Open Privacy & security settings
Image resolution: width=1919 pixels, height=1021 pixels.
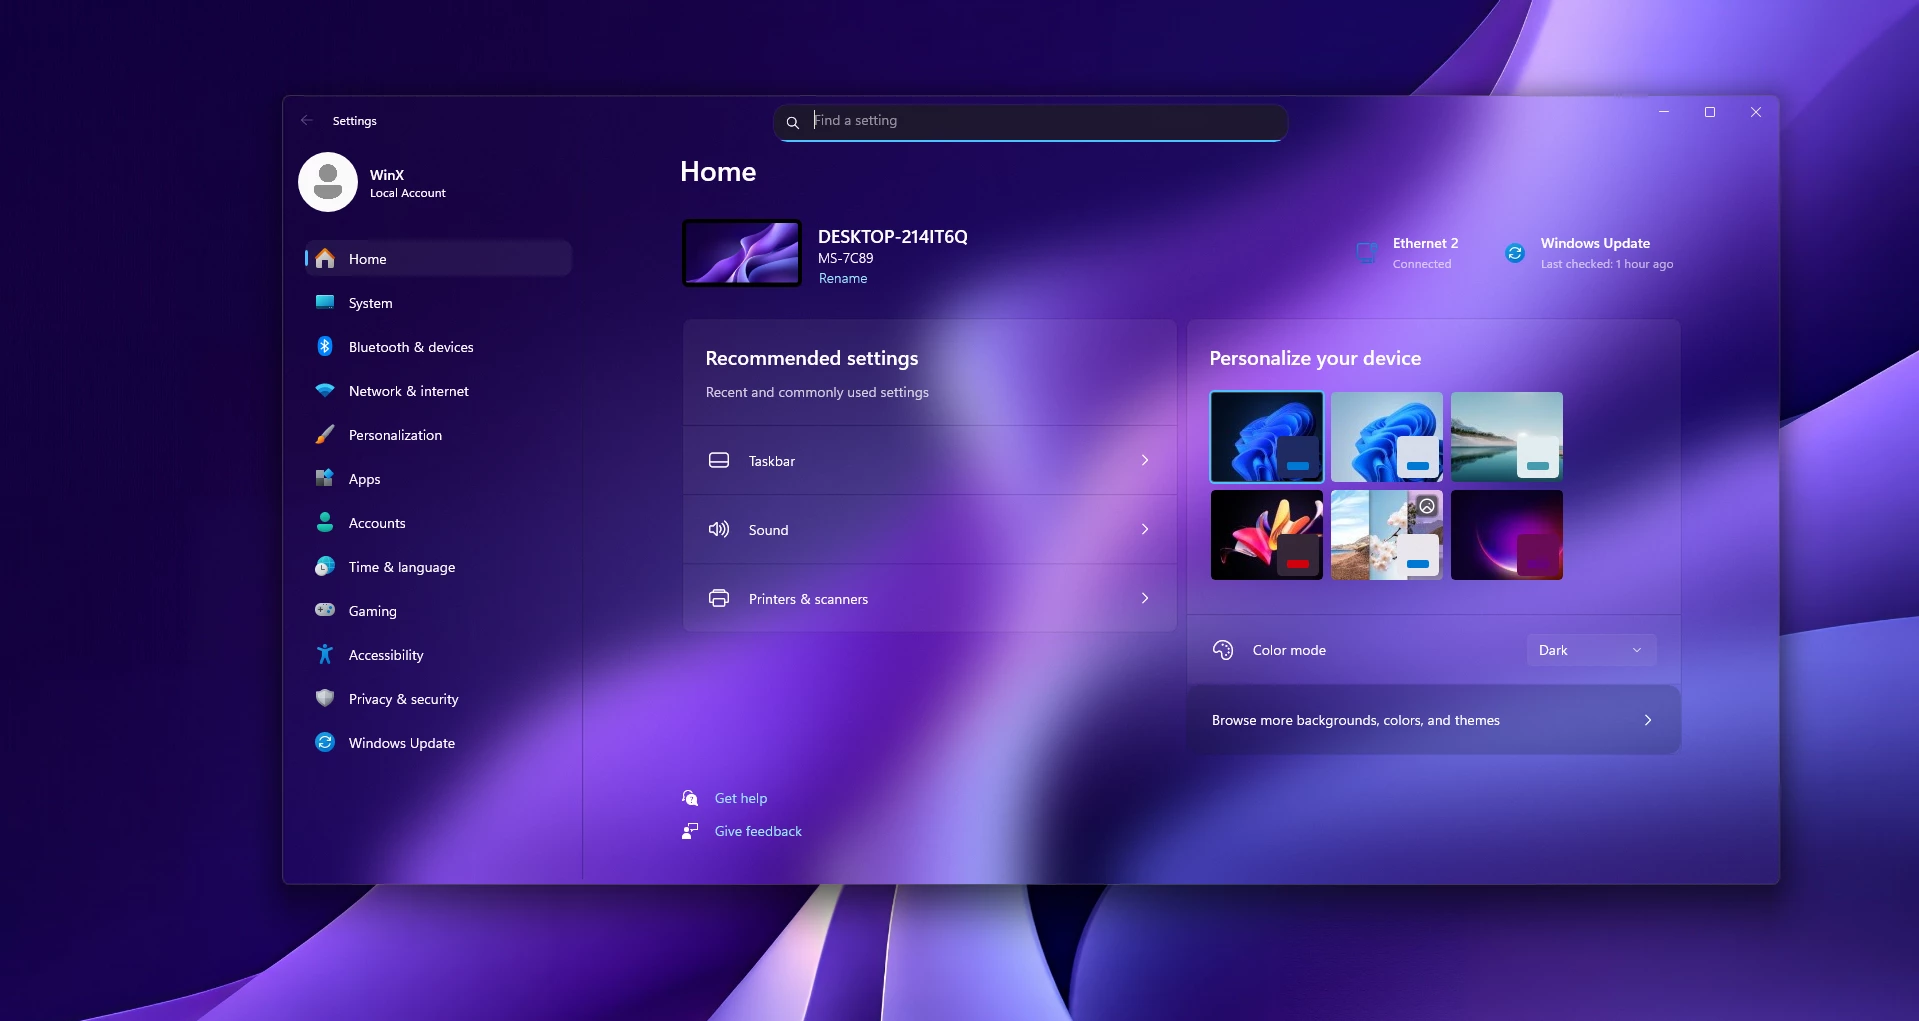[x=438, y=699]
